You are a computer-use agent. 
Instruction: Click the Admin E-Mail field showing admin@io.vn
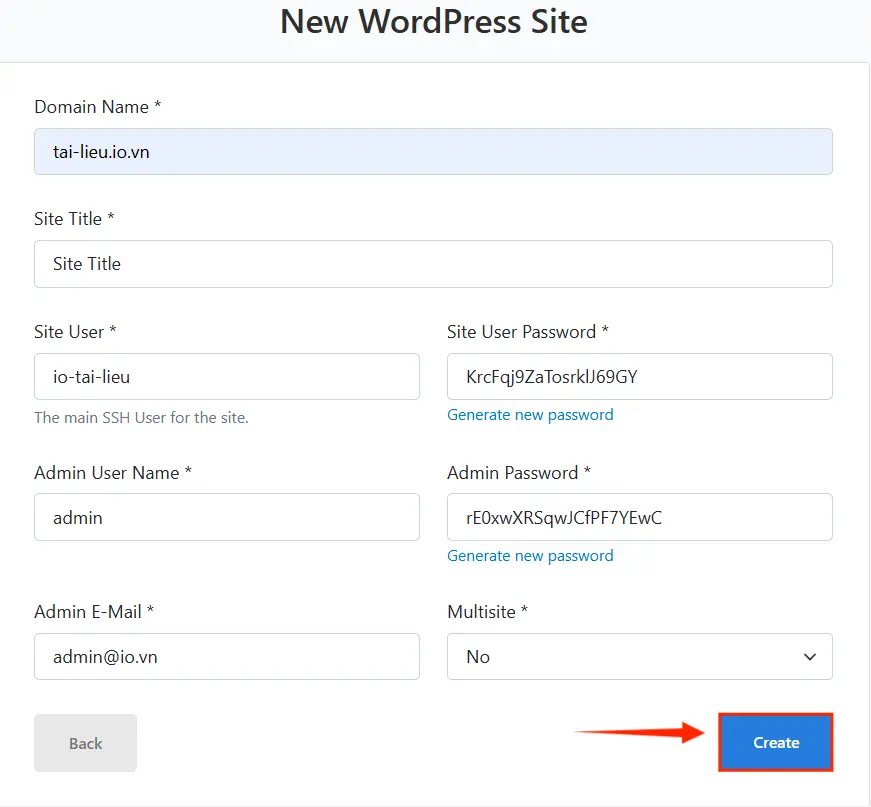[x=226, y=656]
